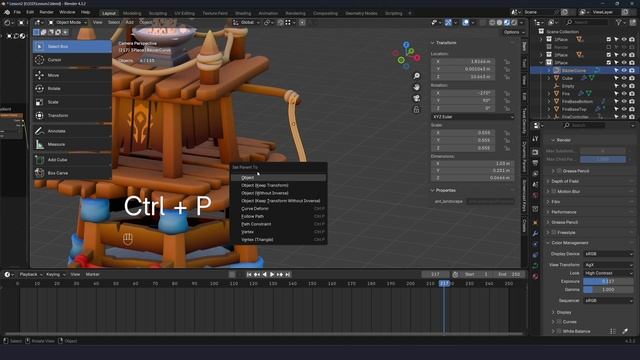This screenshot has height=360, width=640.
Task: Toggle visibility eye for Cube object
Action: 624,78
